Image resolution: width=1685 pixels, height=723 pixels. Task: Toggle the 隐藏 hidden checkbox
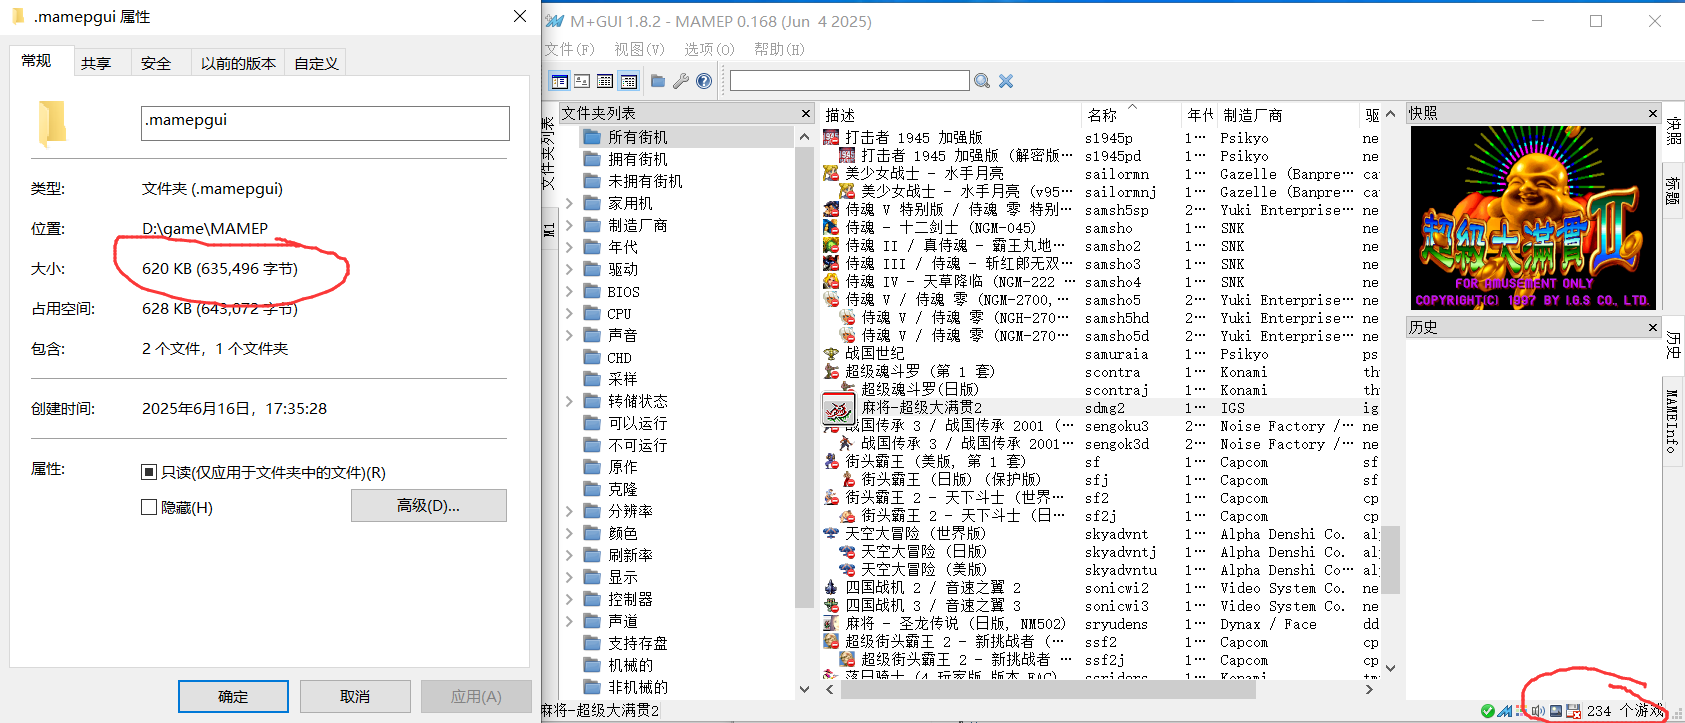click(149, 507)
